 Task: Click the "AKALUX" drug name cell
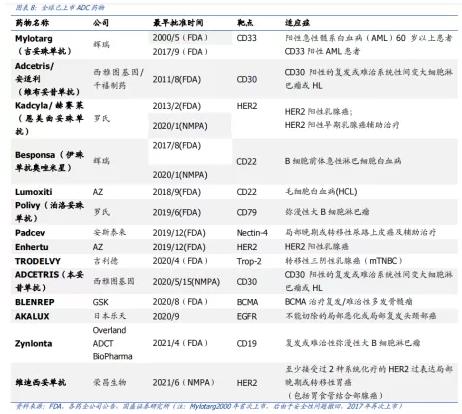[32, 316]
